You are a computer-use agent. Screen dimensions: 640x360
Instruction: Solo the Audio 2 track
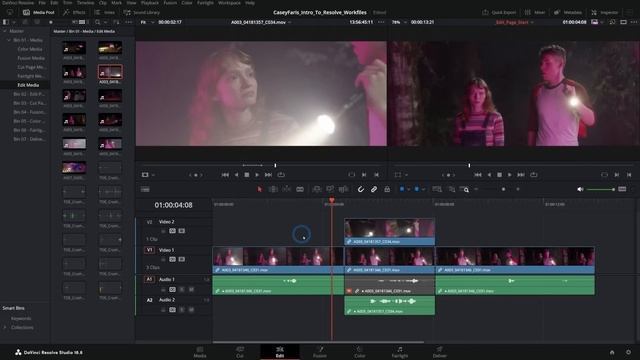tap(182, 310)
